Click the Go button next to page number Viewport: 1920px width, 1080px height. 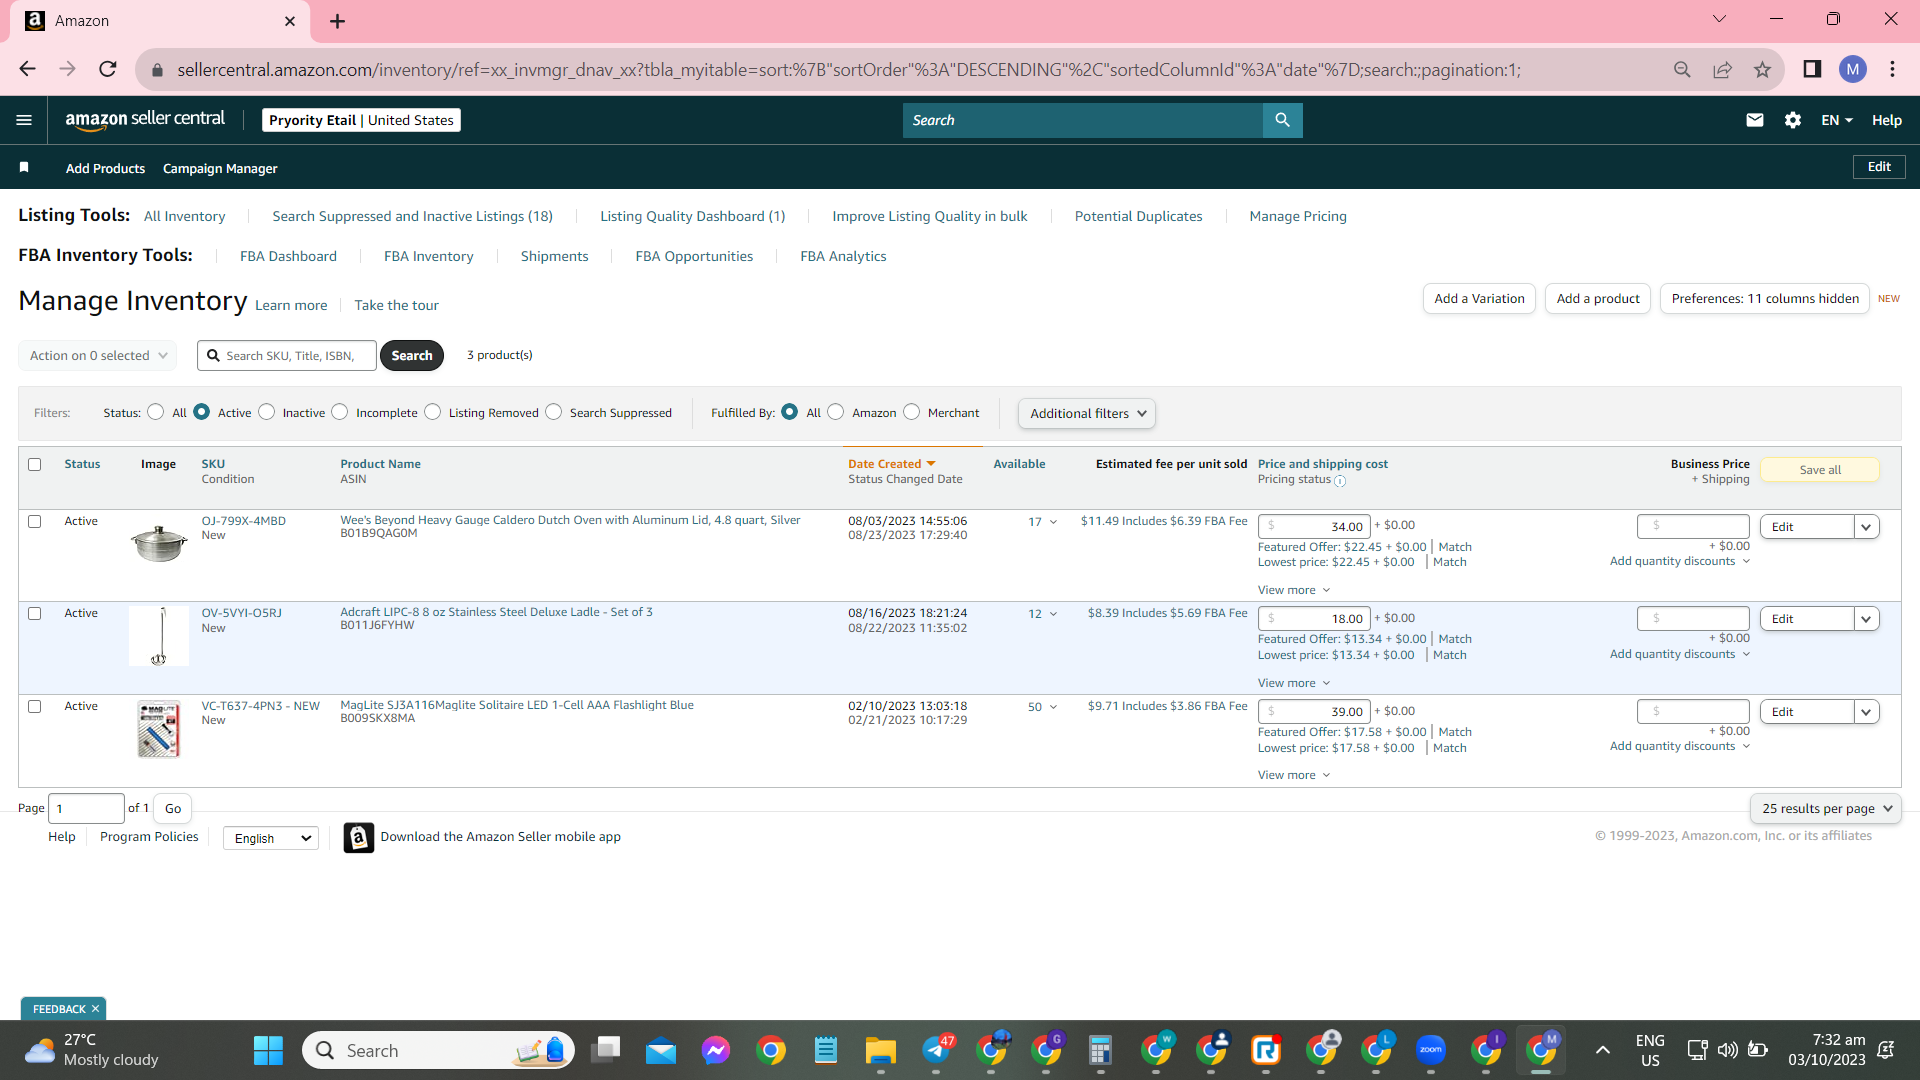pos(173,808)
